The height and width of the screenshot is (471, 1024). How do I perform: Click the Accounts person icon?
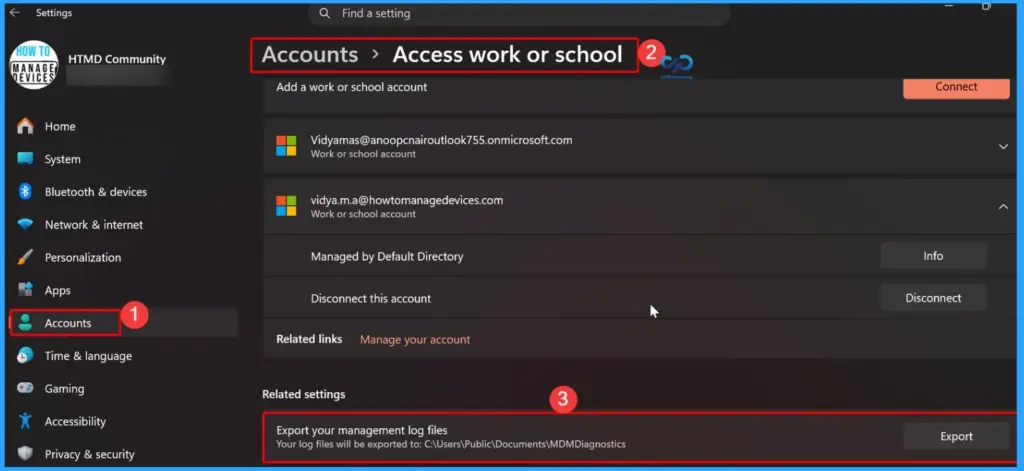coord(25,323)
